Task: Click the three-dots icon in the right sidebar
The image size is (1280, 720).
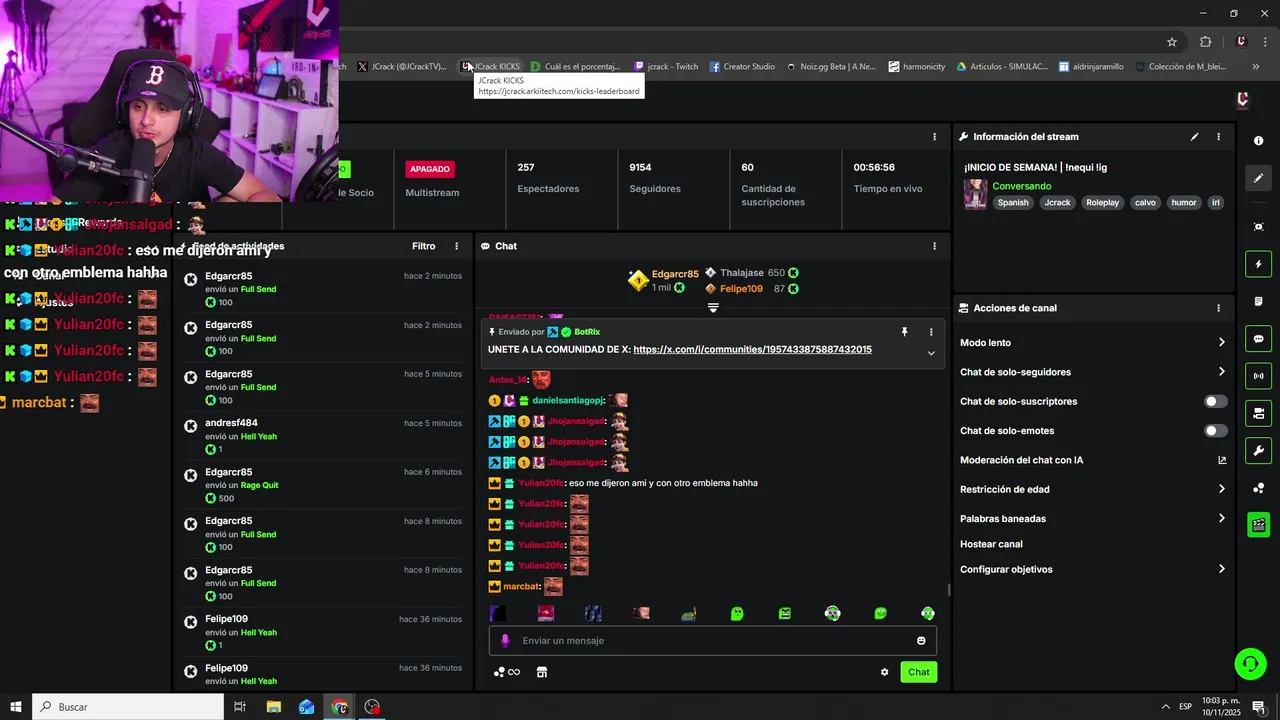Action: tap(1258, 488)
